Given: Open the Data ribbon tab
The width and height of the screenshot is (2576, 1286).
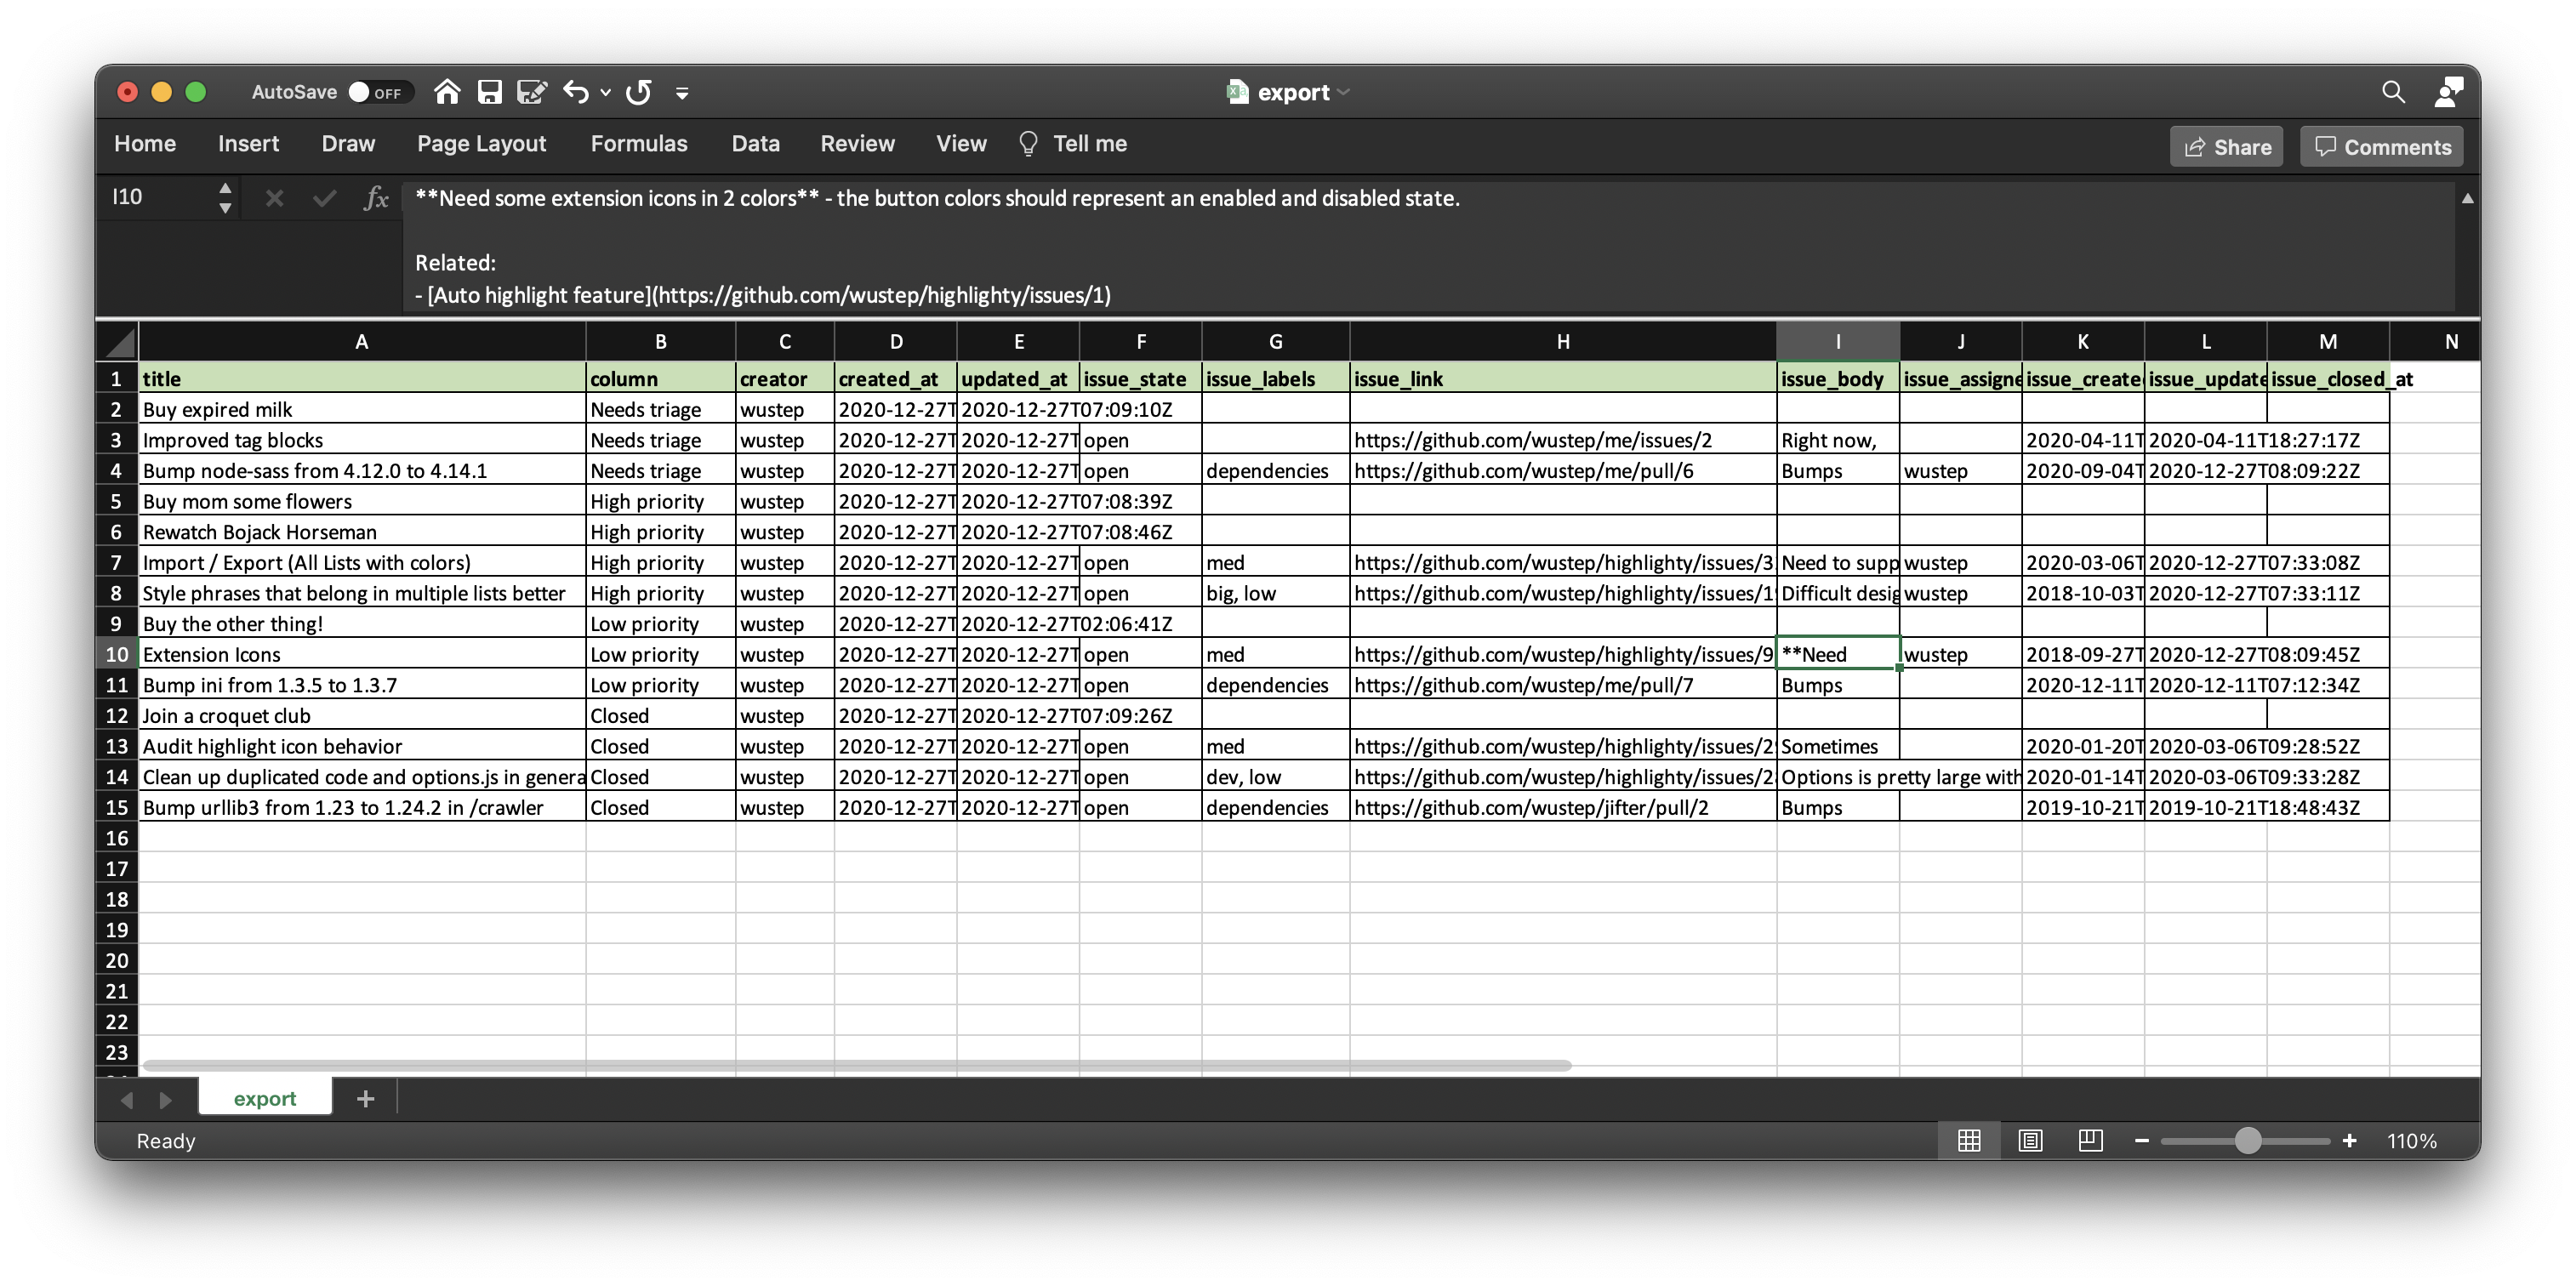Looking at the screenshot, I should coord(755,144).
